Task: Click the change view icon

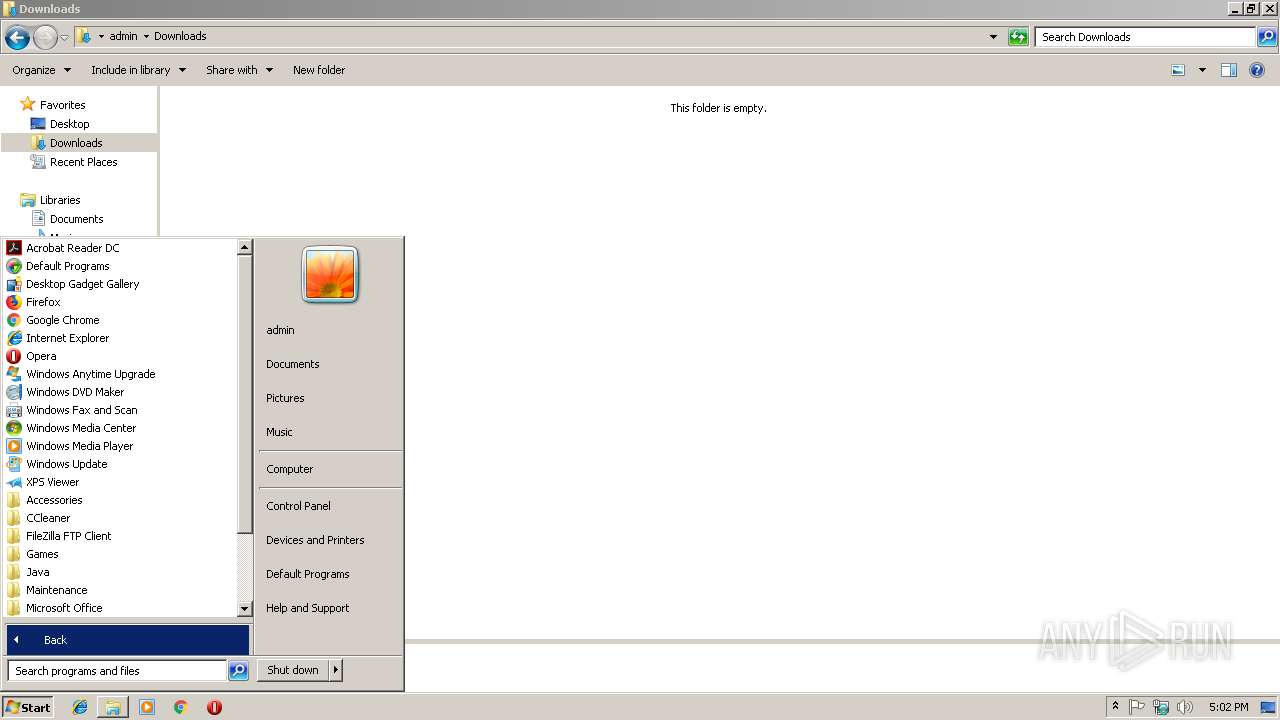Action: pos(1178,70)
